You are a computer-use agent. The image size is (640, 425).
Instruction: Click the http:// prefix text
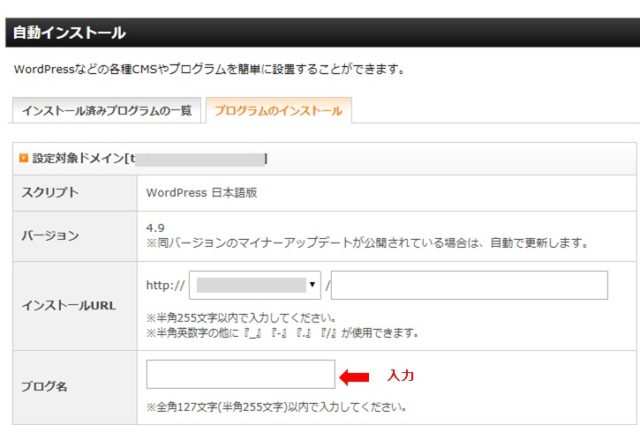coord(164,285)
